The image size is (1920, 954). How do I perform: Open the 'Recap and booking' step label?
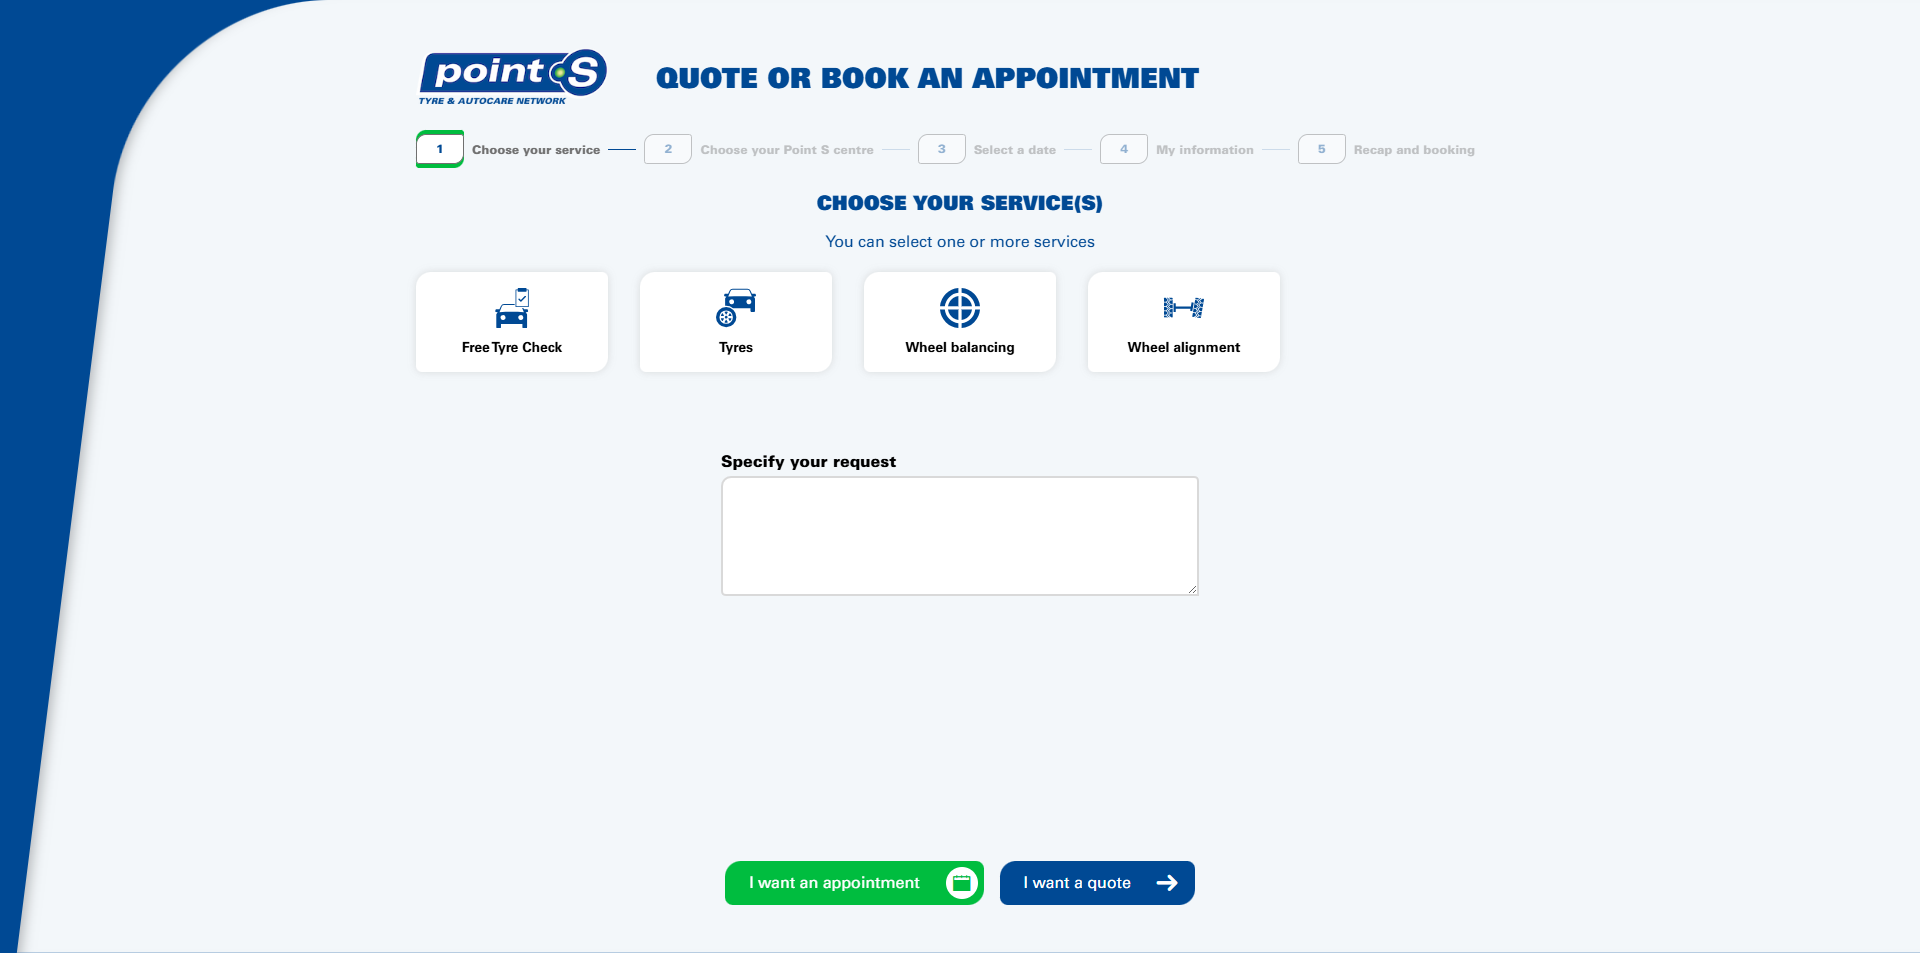[x=1414, y=150]
